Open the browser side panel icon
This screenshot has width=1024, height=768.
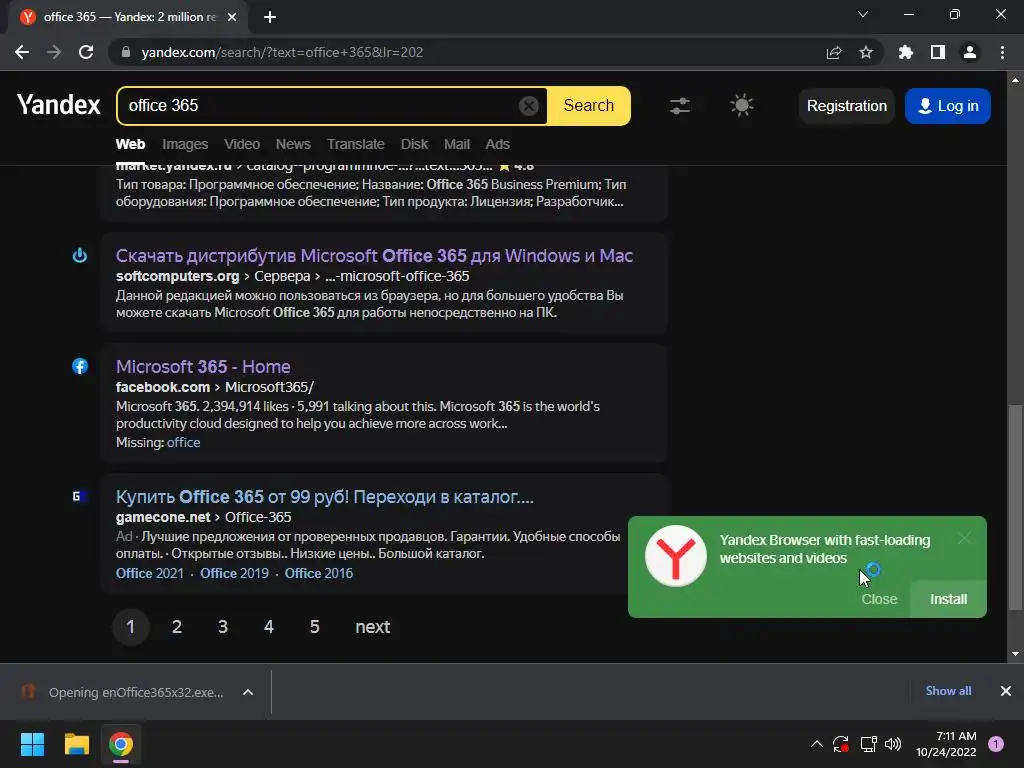[938, 52]
